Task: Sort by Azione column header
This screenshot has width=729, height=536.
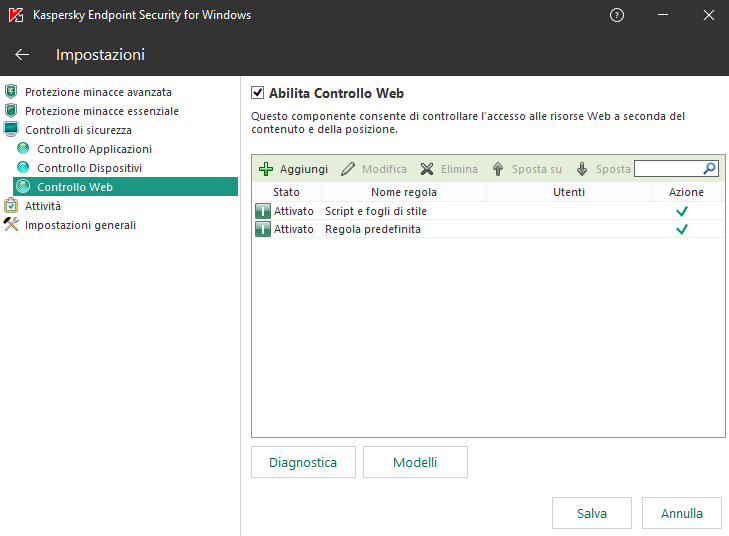Action: point(686,192)
